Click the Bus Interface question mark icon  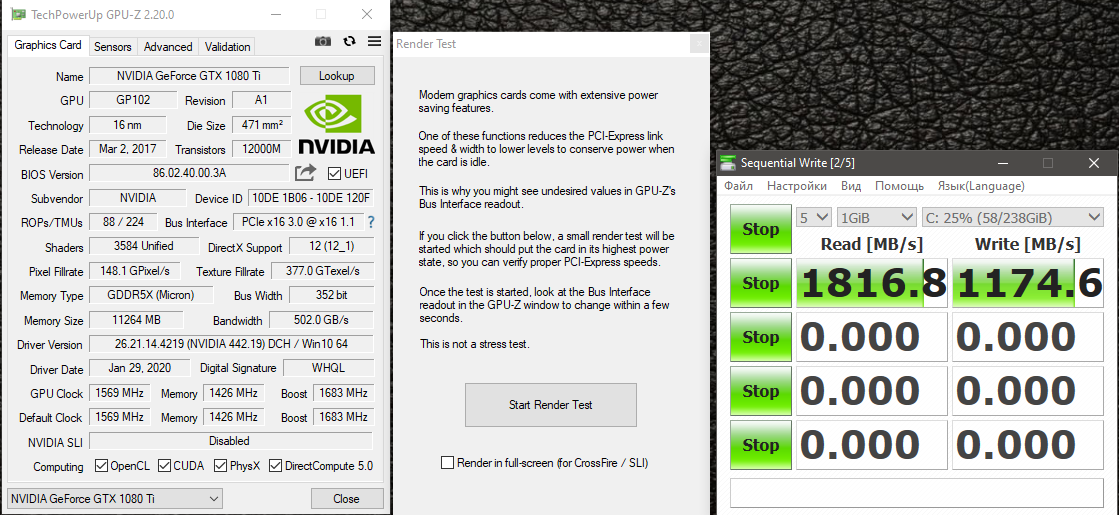tap(371, 223)
